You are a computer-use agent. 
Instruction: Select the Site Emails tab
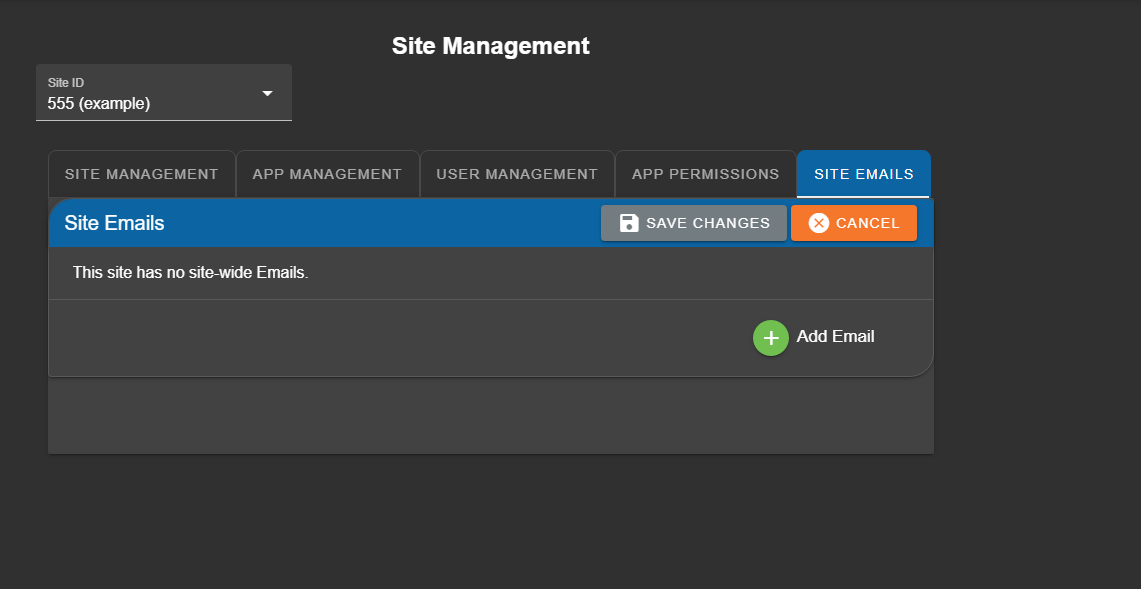(x=863, y=174)
